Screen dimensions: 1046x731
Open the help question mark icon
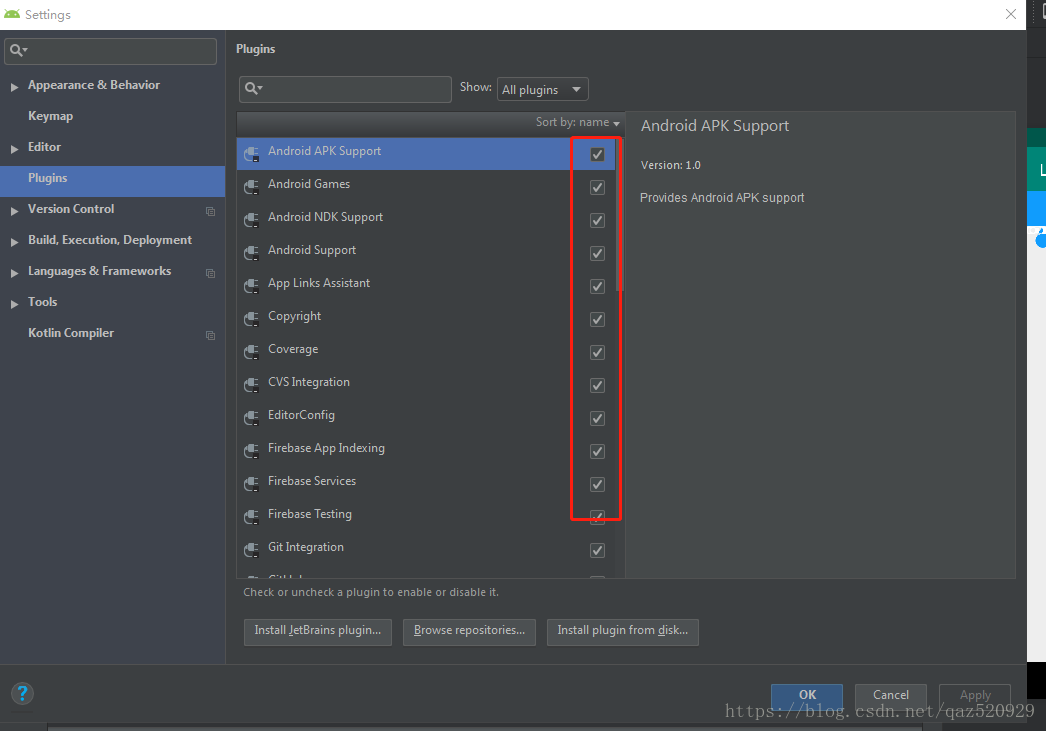click(x=22, y=694)
